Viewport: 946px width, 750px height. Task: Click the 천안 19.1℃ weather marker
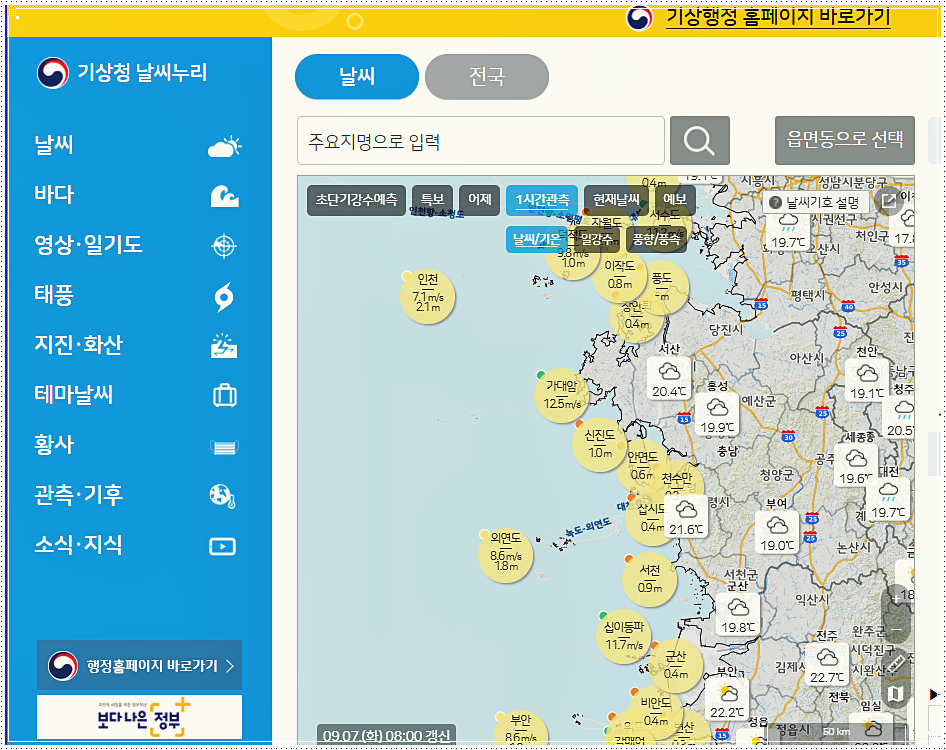pos(867,381)
